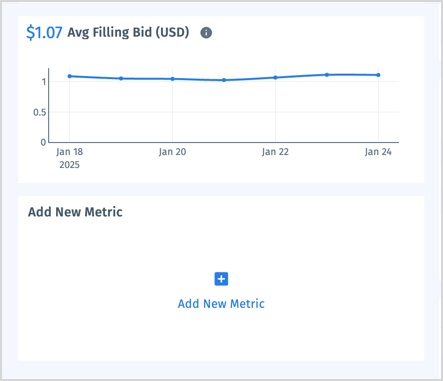
Task: Click the Add New Metric card heading
Action: (75, 212)
